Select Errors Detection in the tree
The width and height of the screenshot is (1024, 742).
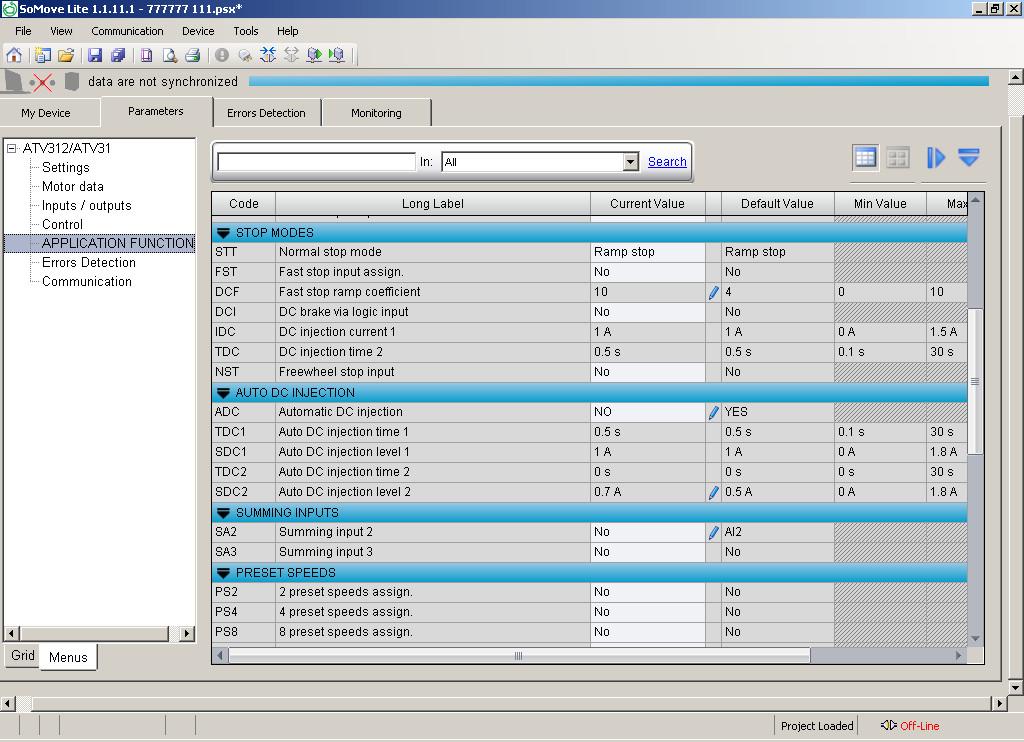pos(89,262)
